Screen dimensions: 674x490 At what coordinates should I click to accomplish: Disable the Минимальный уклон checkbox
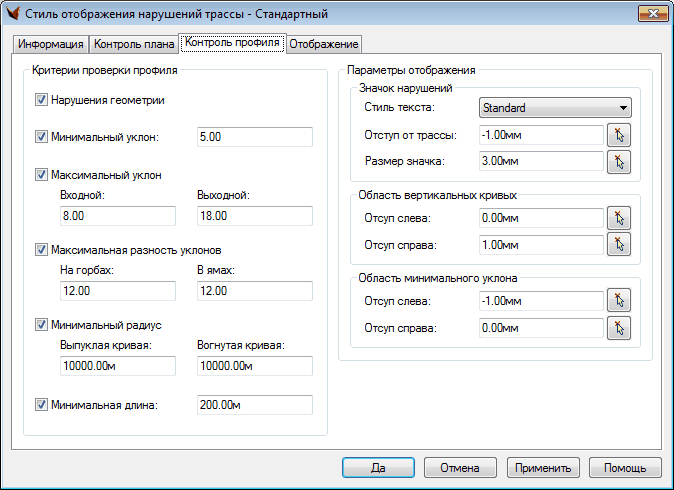pyautogui.click(x=41, y=137)
